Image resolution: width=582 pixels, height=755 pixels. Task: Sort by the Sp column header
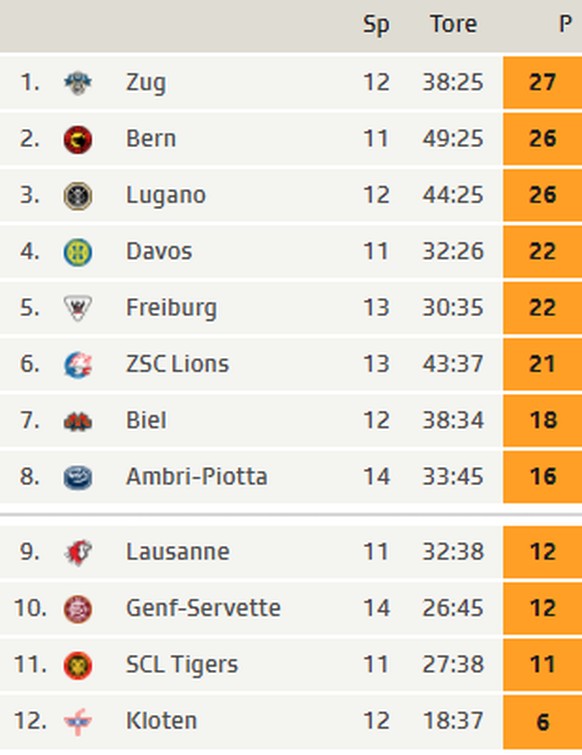tap(376, 25)
